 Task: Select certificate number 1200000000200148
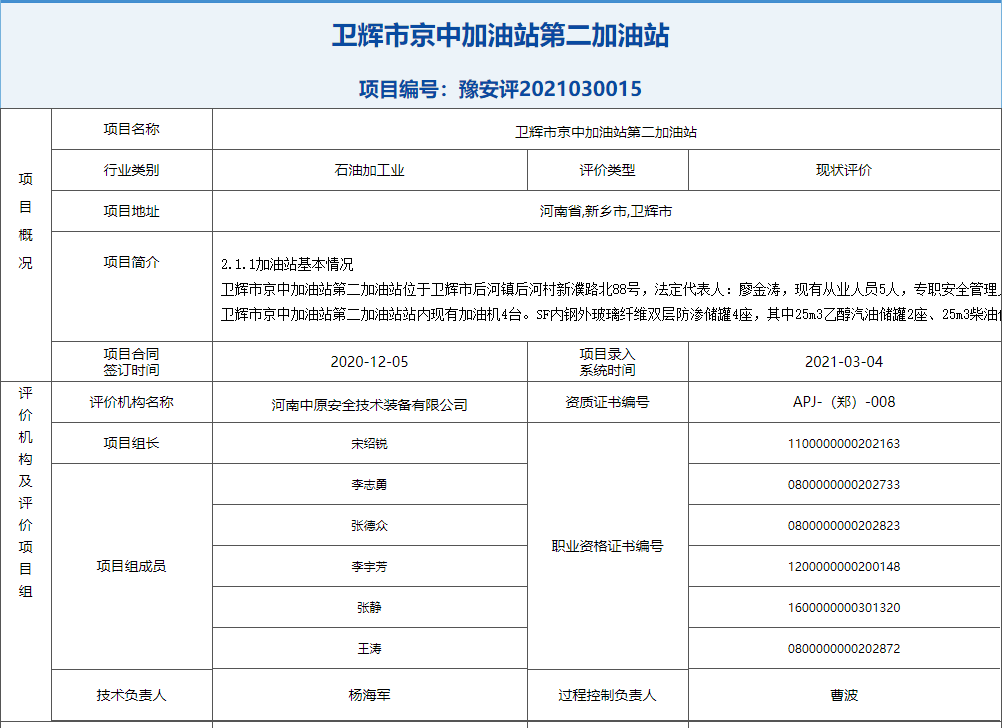(844, 566)
